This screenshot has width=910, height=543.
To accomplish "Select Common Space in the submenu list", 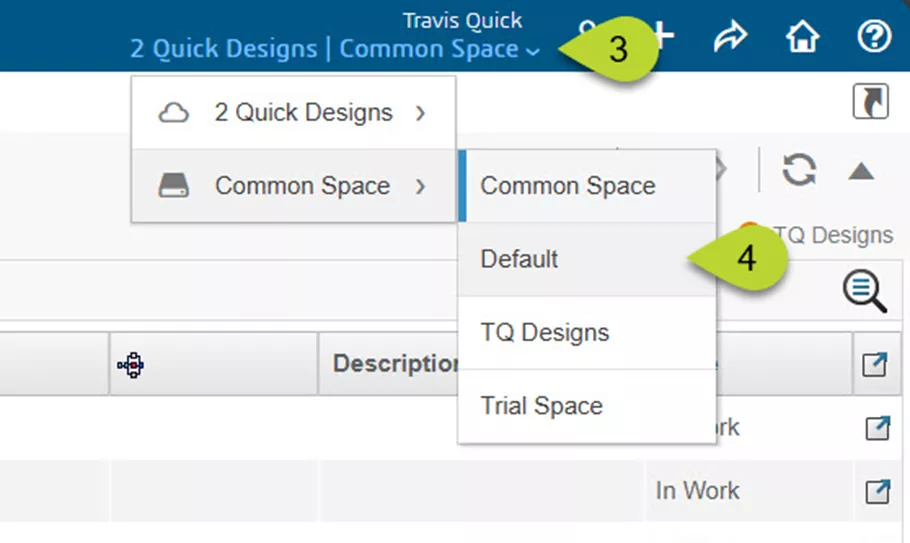I will tap(568, 186).
